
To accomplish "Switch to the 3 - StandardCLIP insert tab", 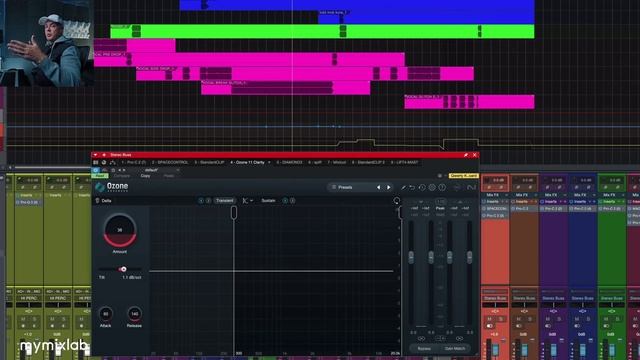I will coord(209,162).
